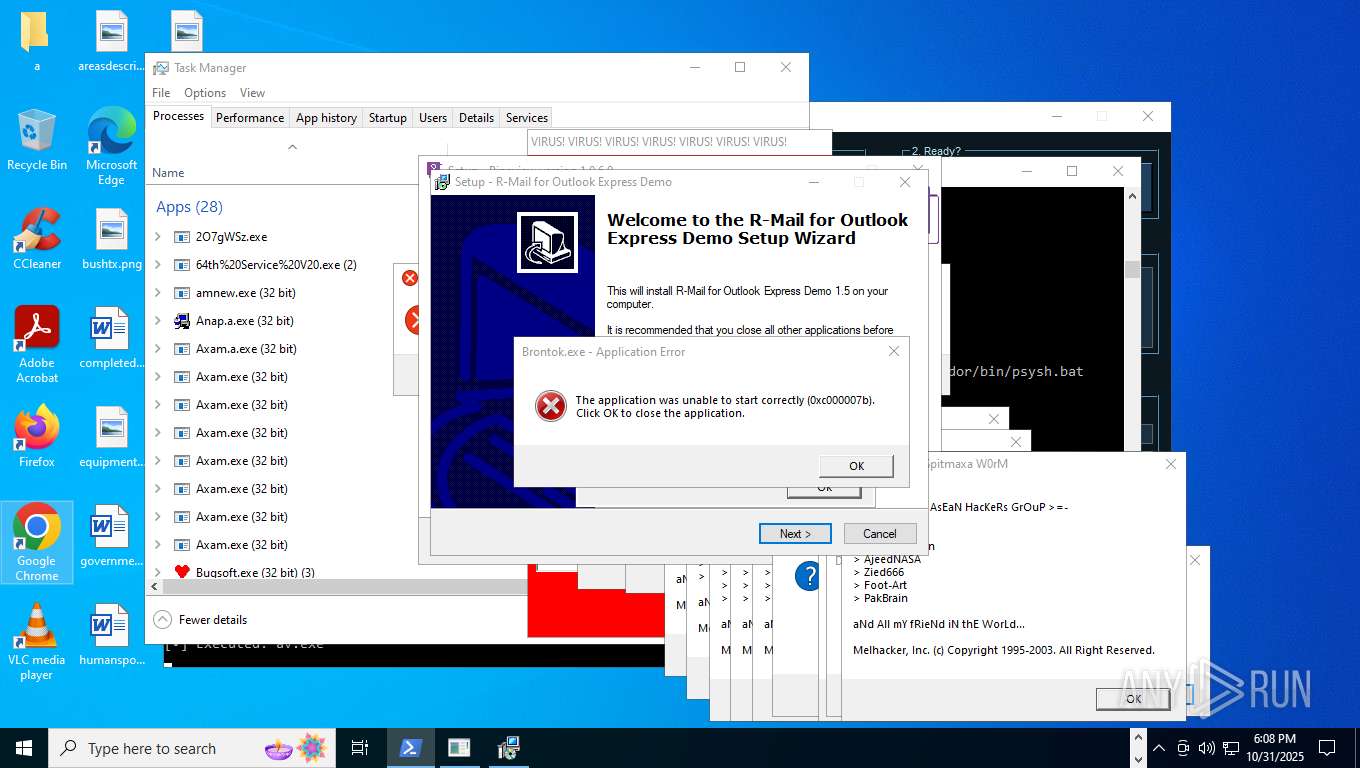
Task: Select the Axam.a.exe (32 bit) row
Action: tap(285, 349)
